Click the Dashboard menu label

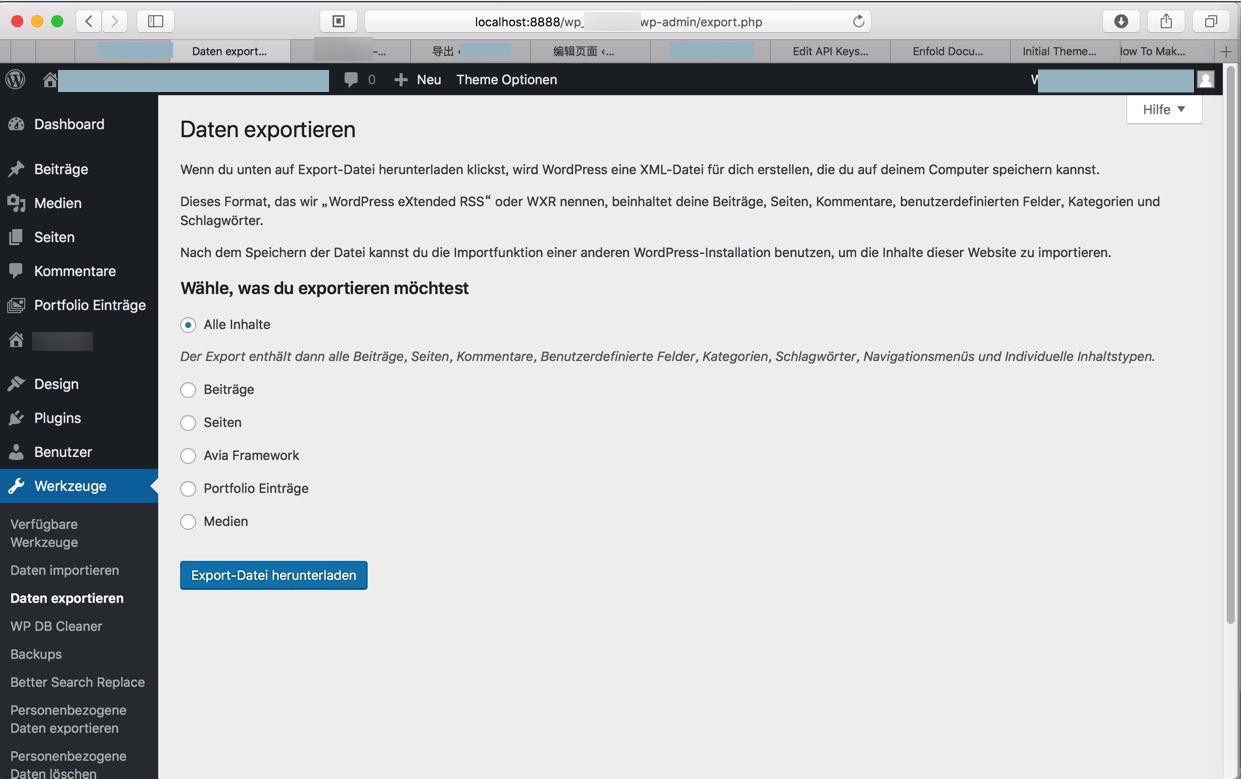pos(69,124)
